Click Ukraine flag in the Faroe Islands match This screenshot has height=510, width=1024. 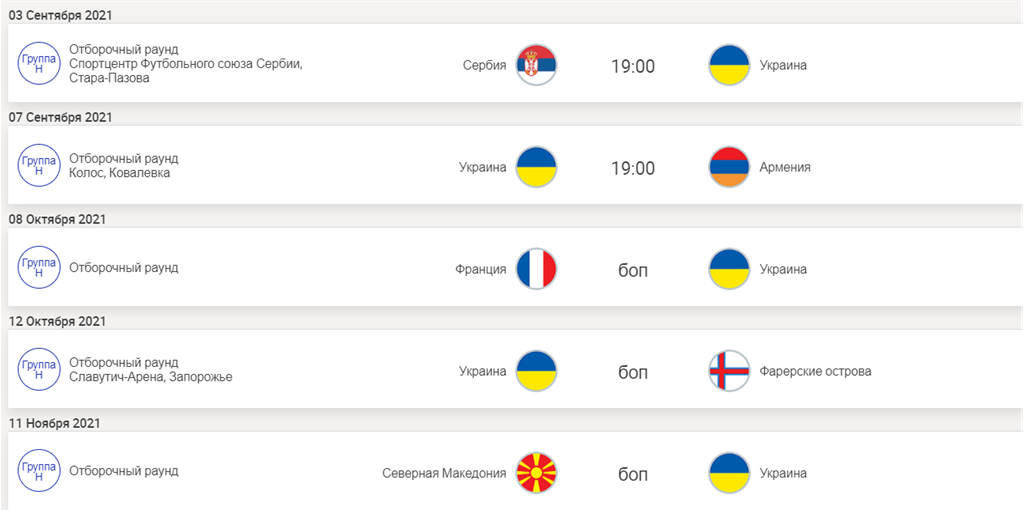pos(536,372)
